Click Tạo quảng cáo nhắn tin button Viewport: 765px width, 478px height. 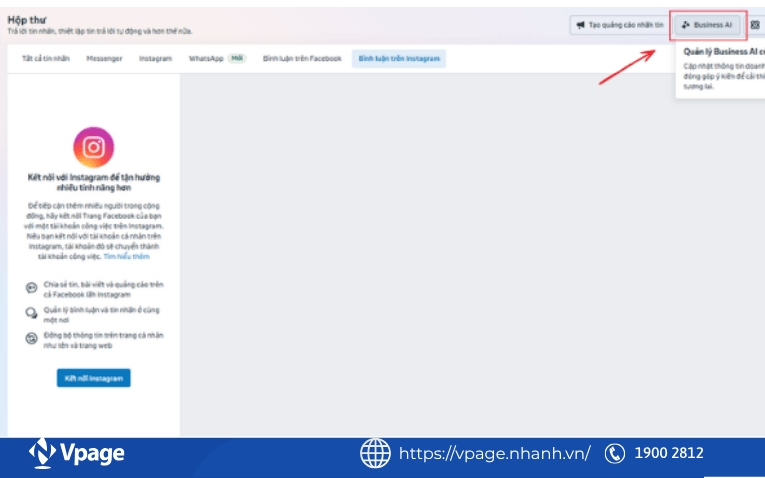pos(620,25)
